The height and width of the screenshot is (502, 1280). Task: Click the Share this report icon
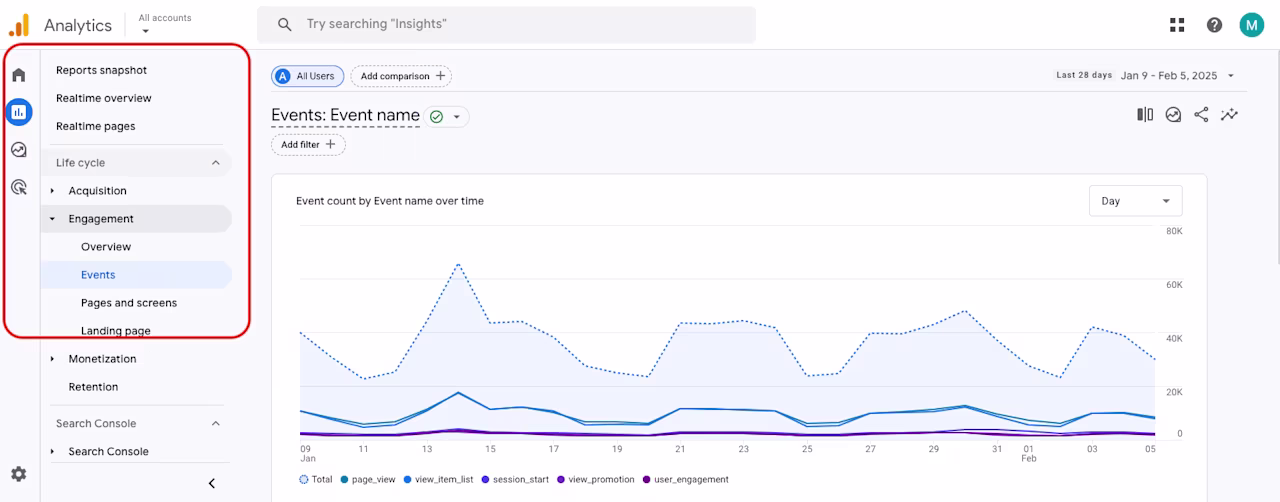point(1201,115)
